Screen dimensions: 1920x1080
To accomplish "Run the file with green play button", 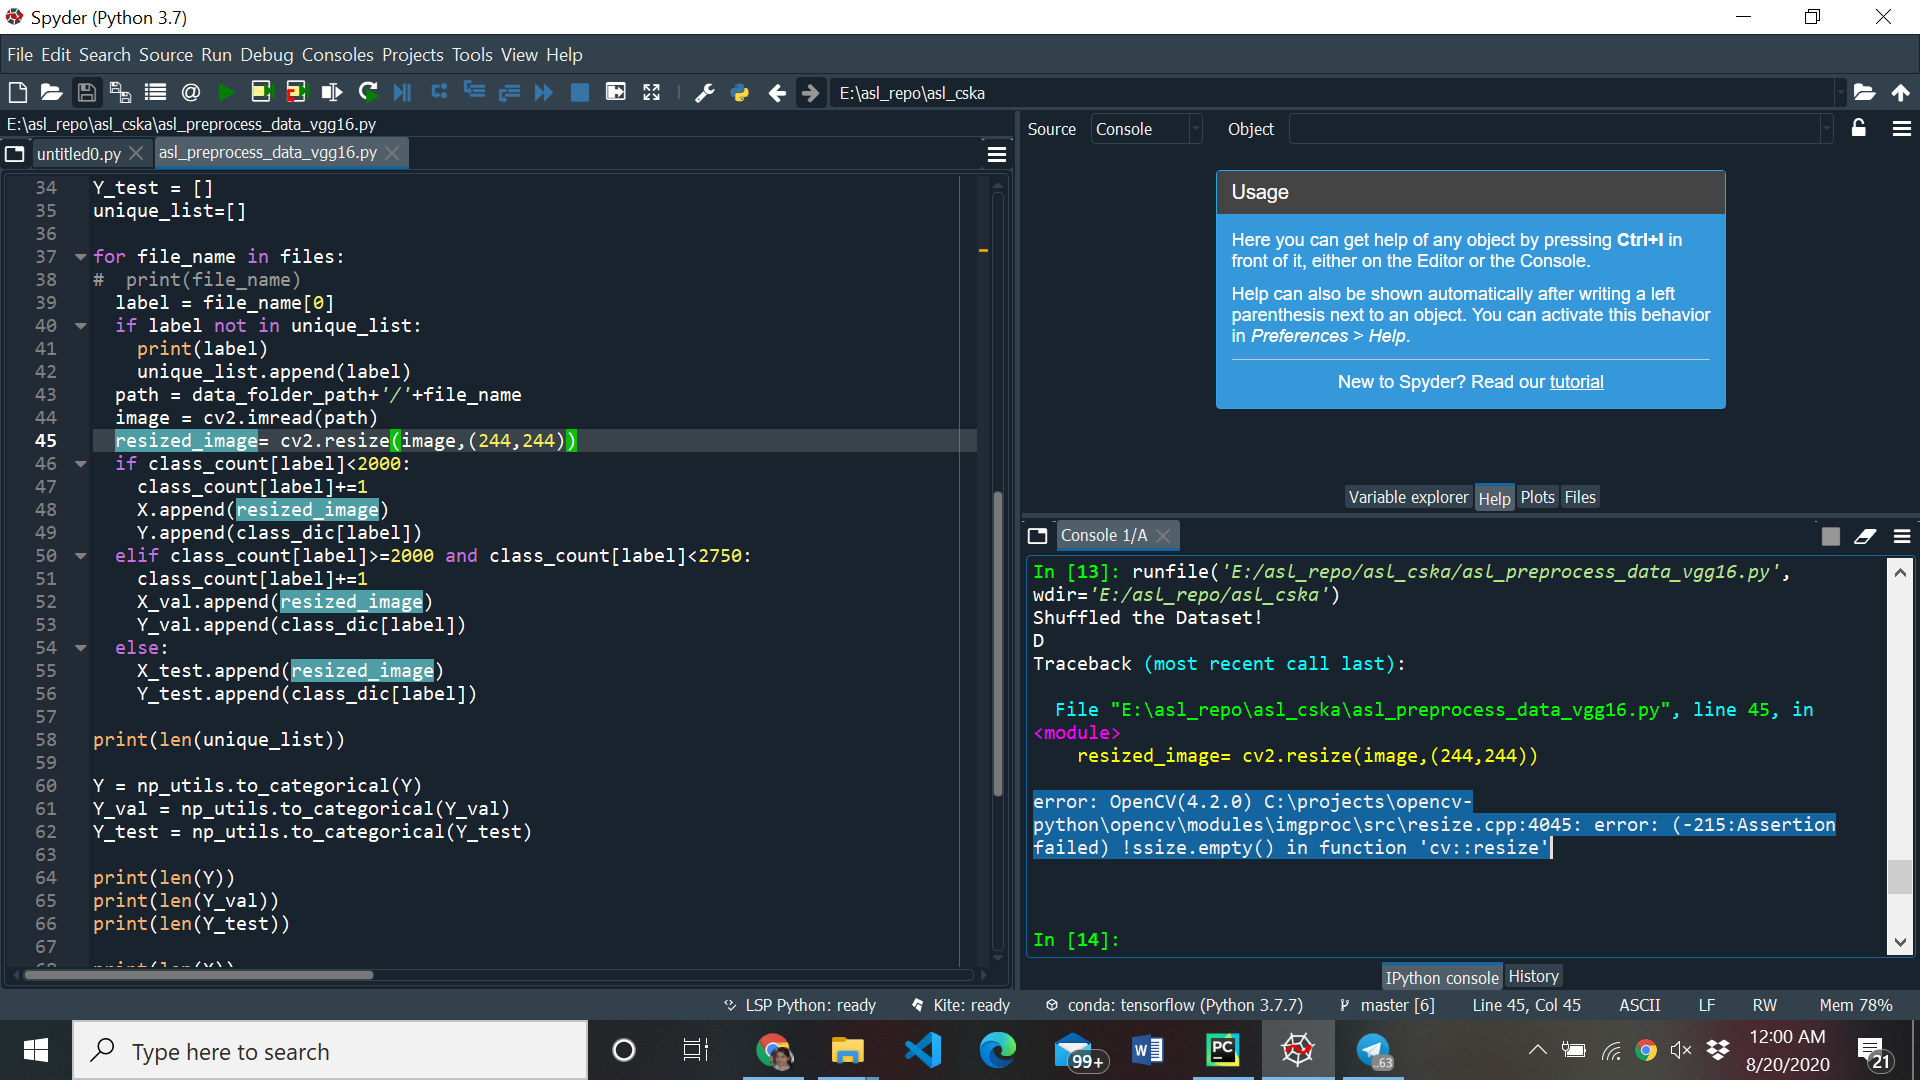I will (226, 93).
